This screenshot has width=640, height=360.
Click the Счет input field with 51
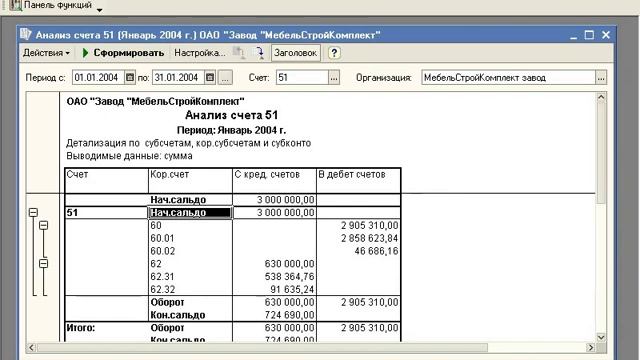(302, 77)
